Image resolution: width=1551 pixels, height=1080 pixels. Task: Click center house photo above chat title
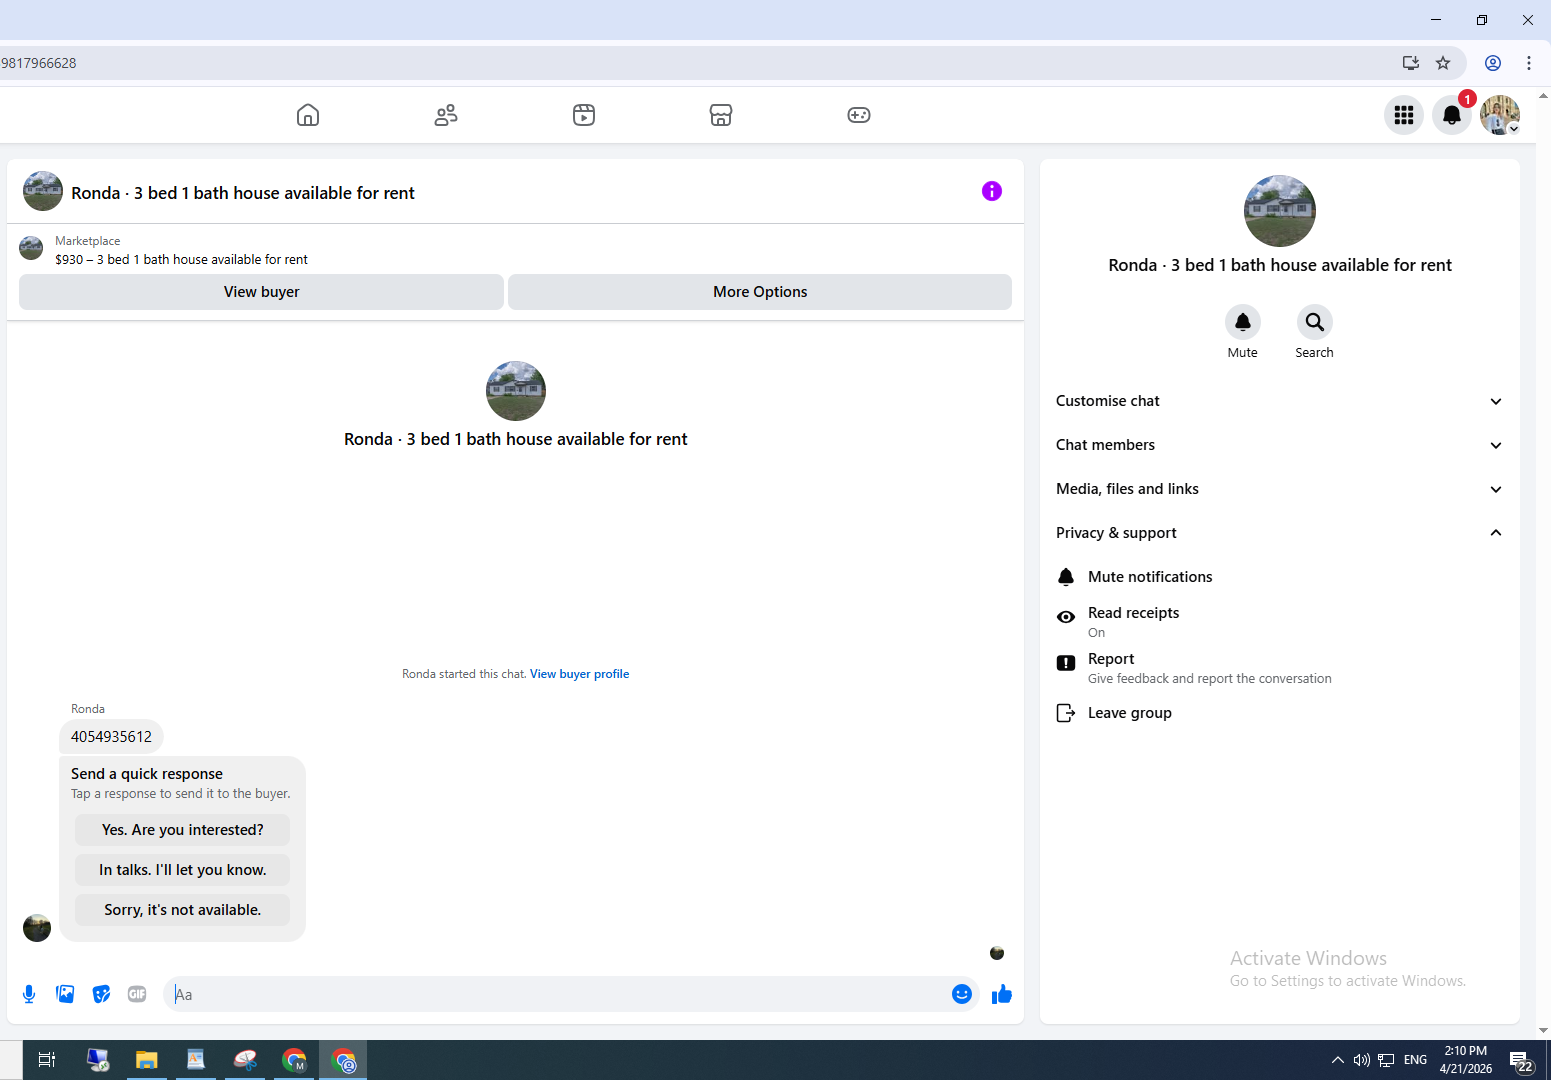516,391
